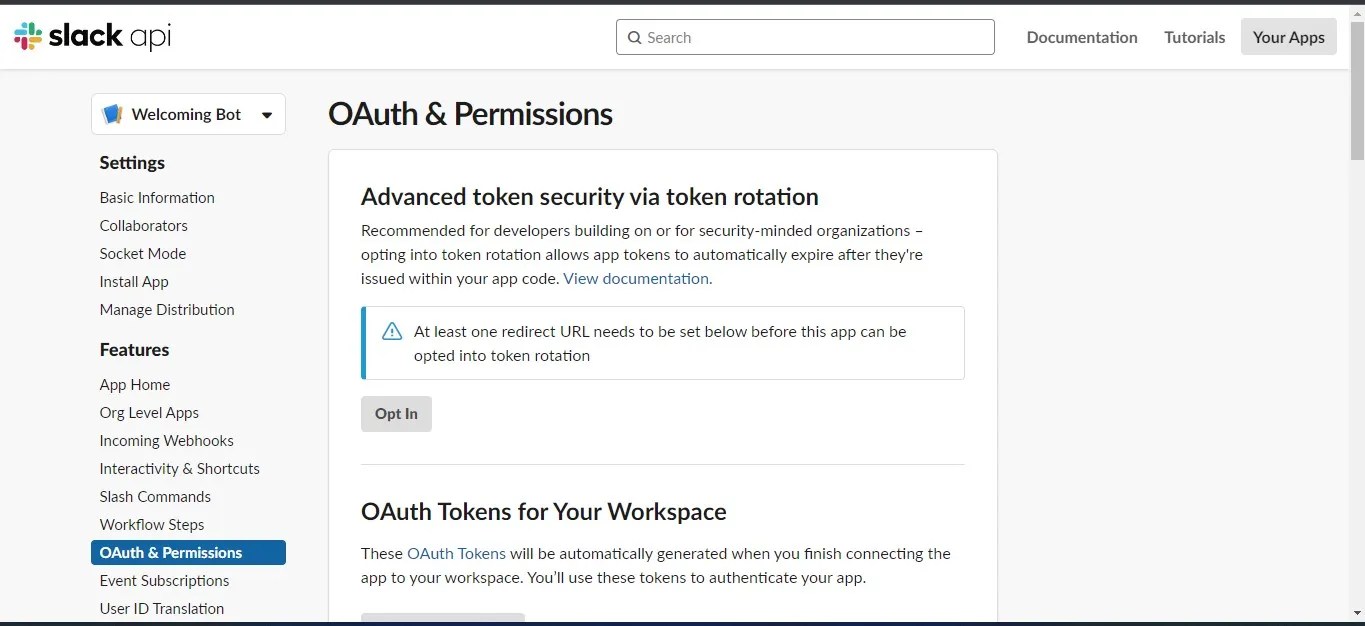This screenshot has height=626, width=1365.
Task: Open the app selector chevron
Action: 267,114
